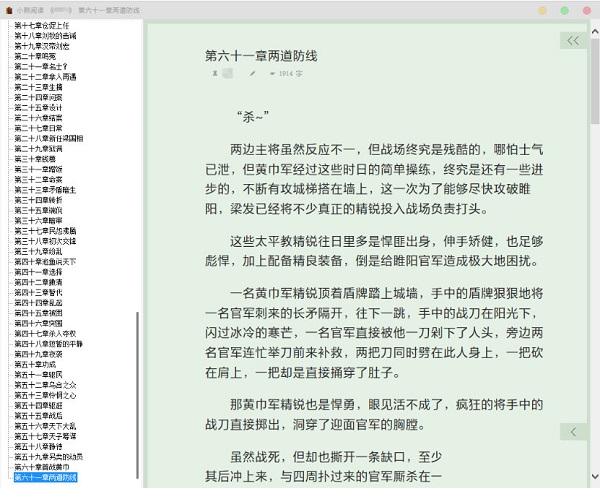Screen dimensions: 600x488
Task: Select chapter 第四十章 in the list
Action: coord(45,262)
